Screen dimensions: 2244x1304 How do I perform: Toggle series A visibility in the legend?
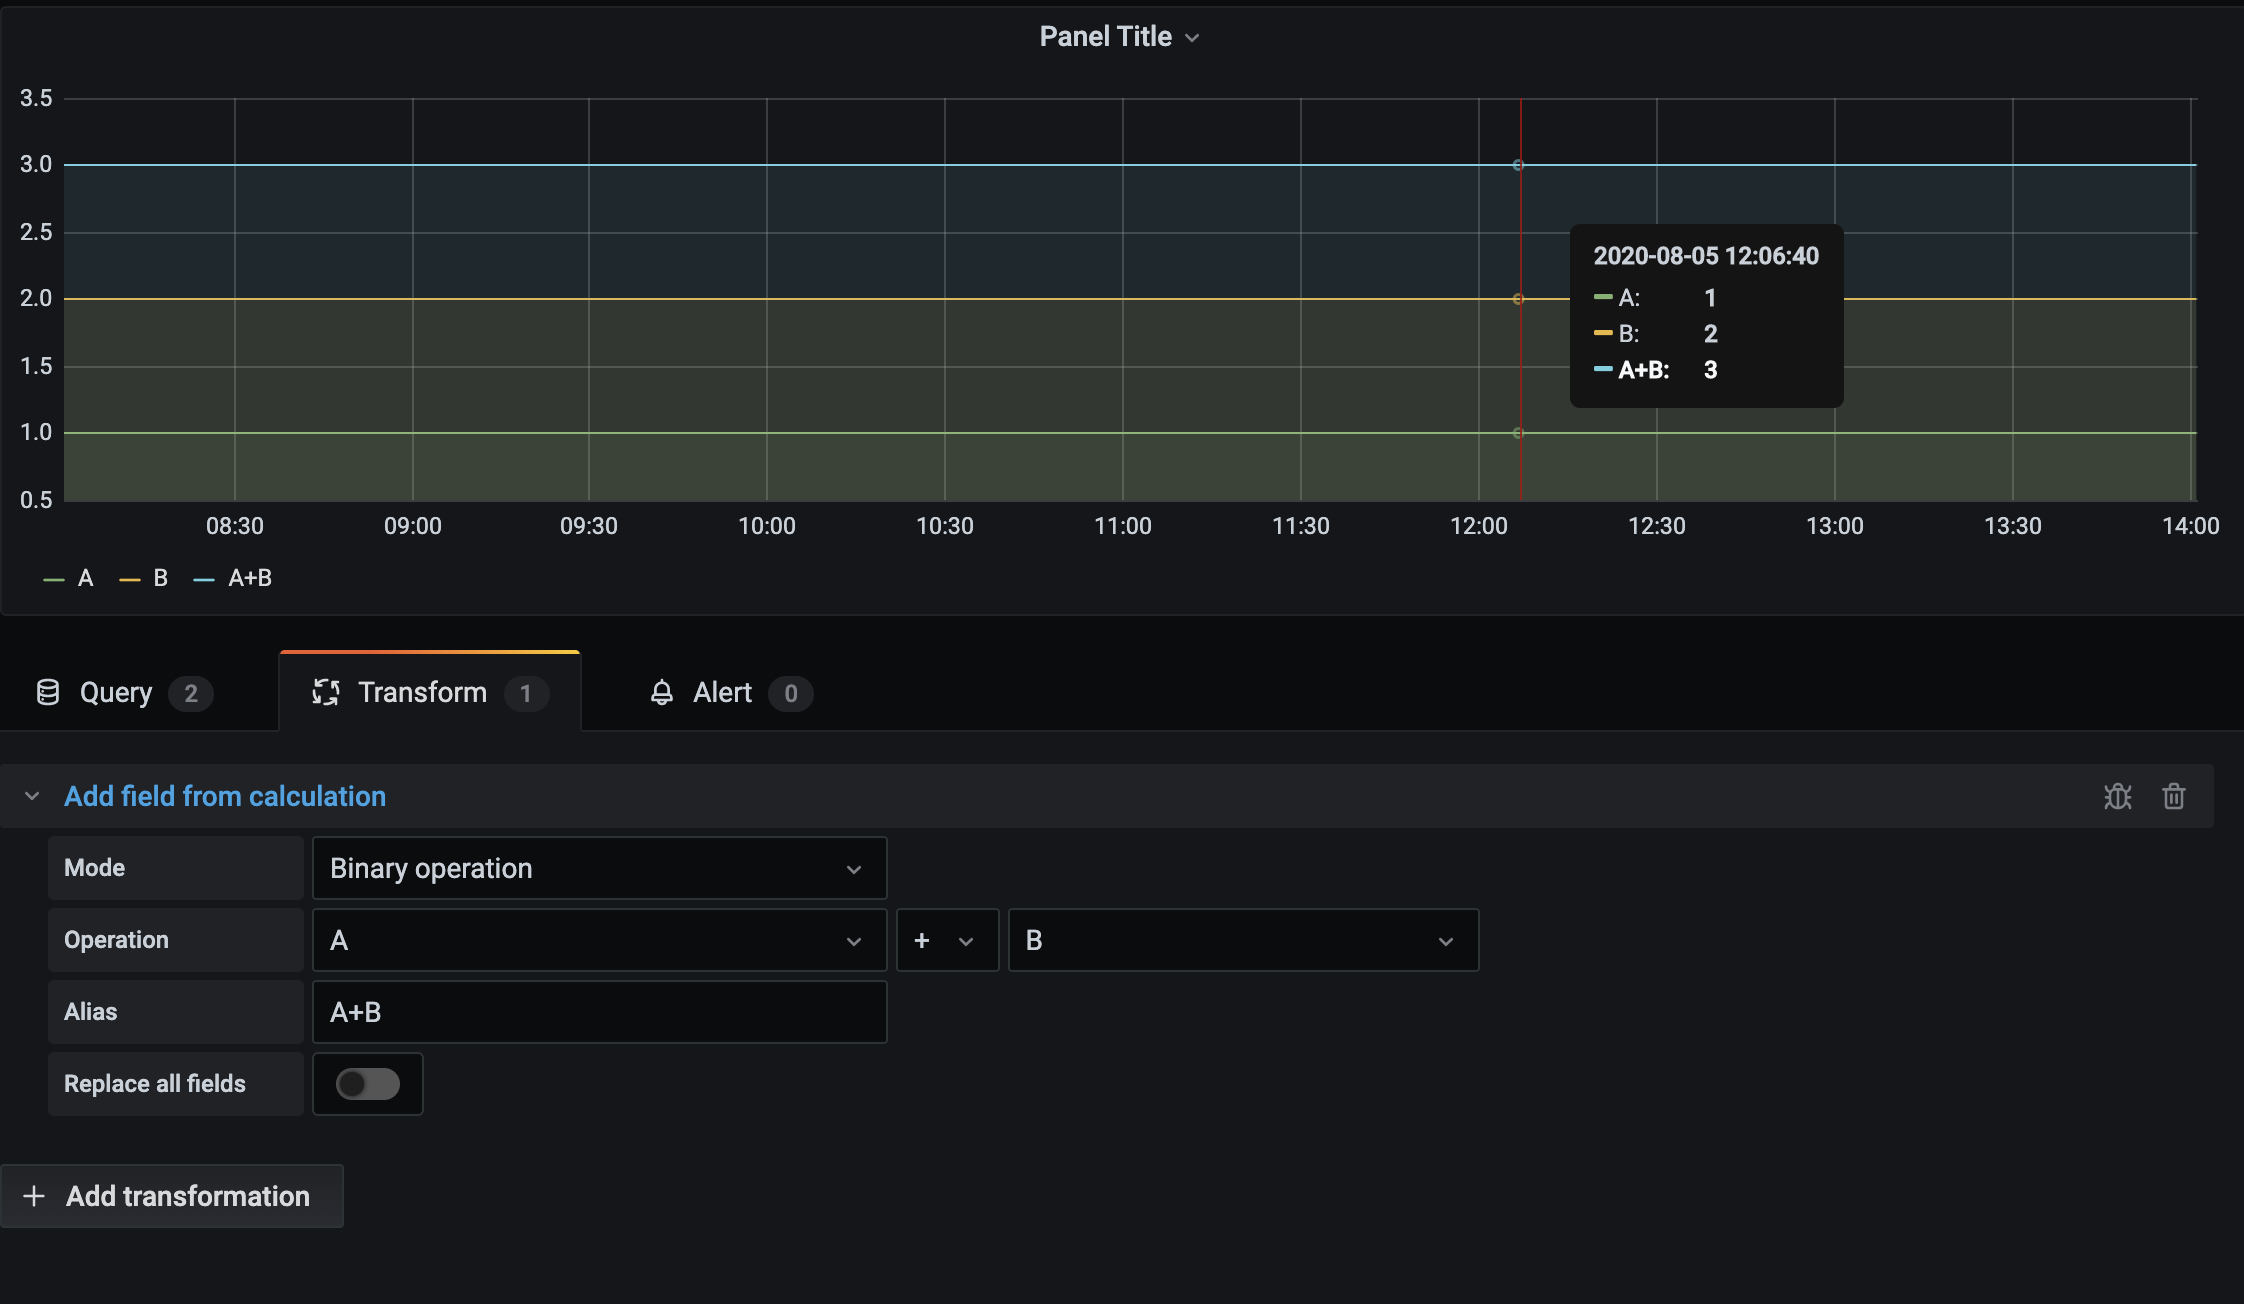[x=85, y=578]
